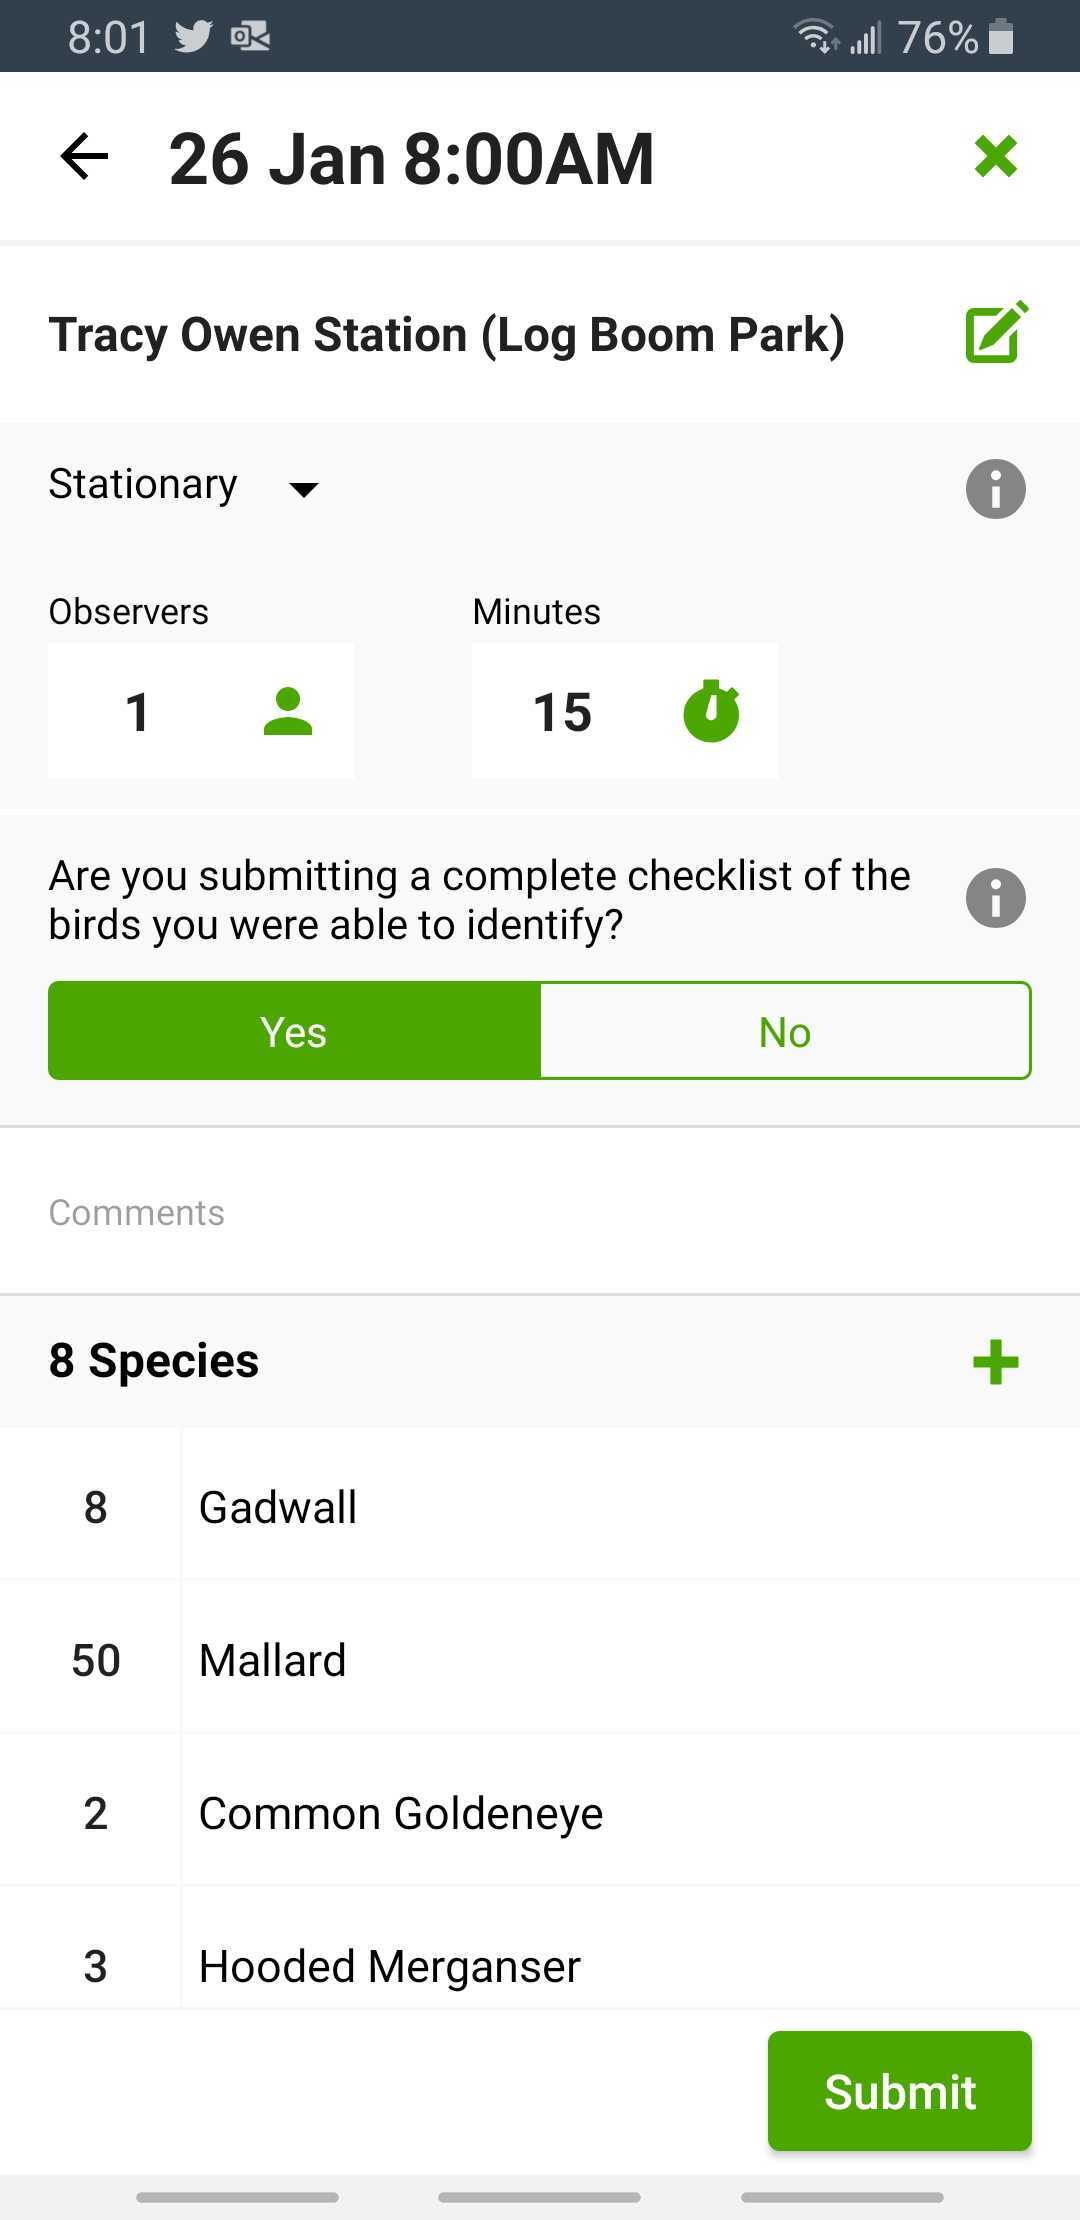Viewport: 1080px width, 2220px height.
Task: Submit the checklist
Action: 899,2090
